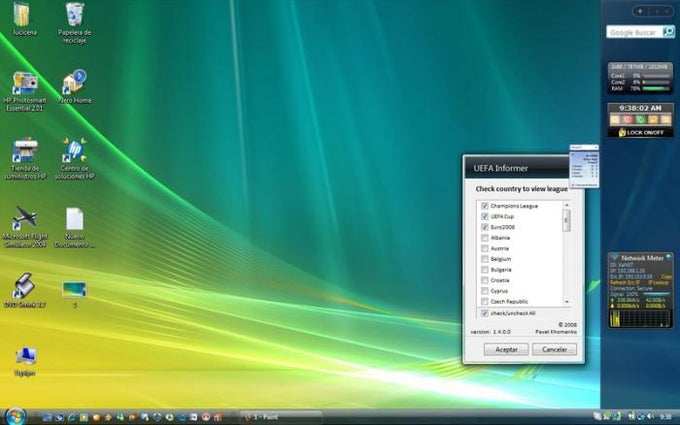680x425 pixels.
Task: Click the league list scrollbar thumb
Action: tap(566, 220)
